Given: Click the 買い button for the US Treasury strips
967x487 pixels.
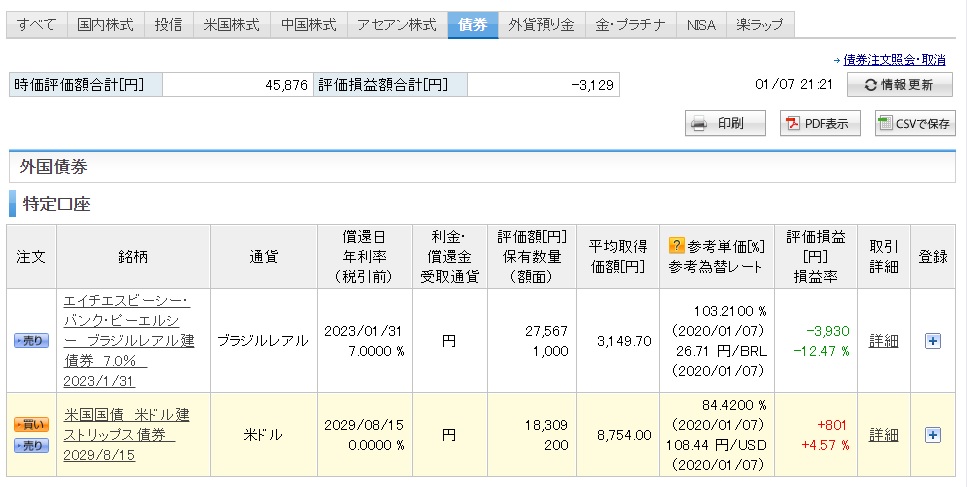Looking at the screenshot, I should click(31, 424).
